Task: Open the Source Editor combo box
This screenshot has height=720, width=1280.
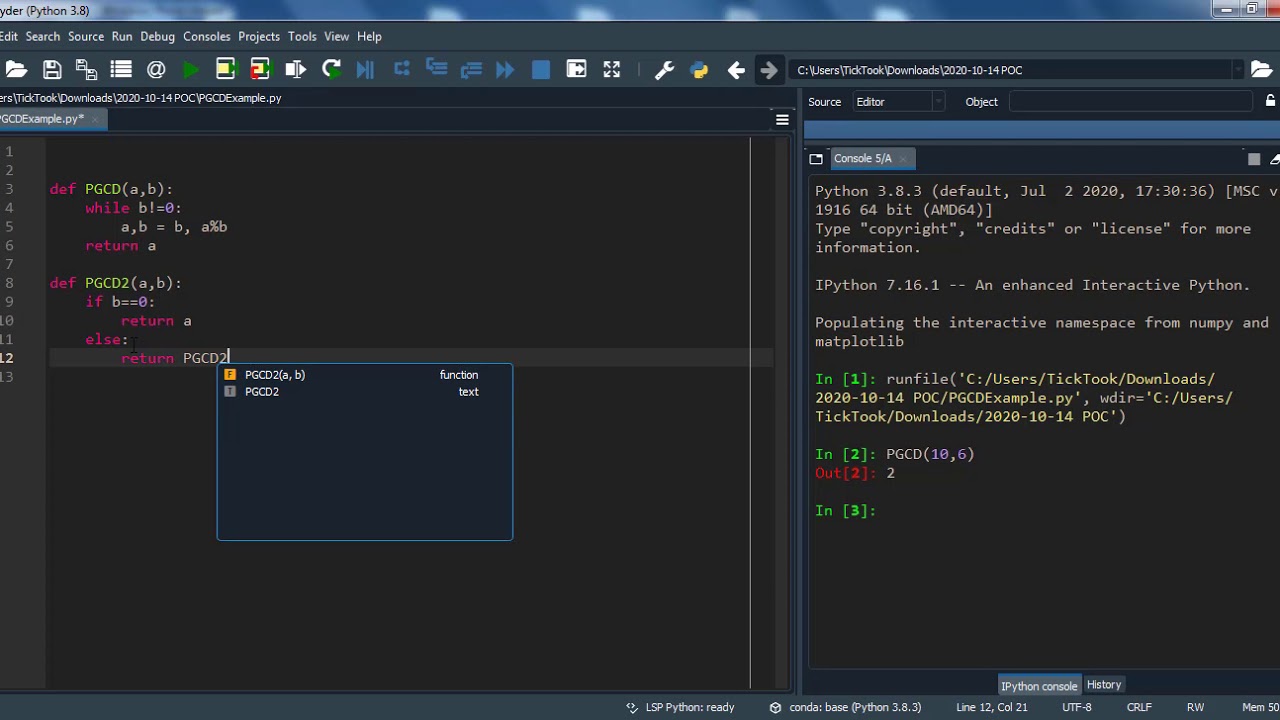Action: (898, 101)
